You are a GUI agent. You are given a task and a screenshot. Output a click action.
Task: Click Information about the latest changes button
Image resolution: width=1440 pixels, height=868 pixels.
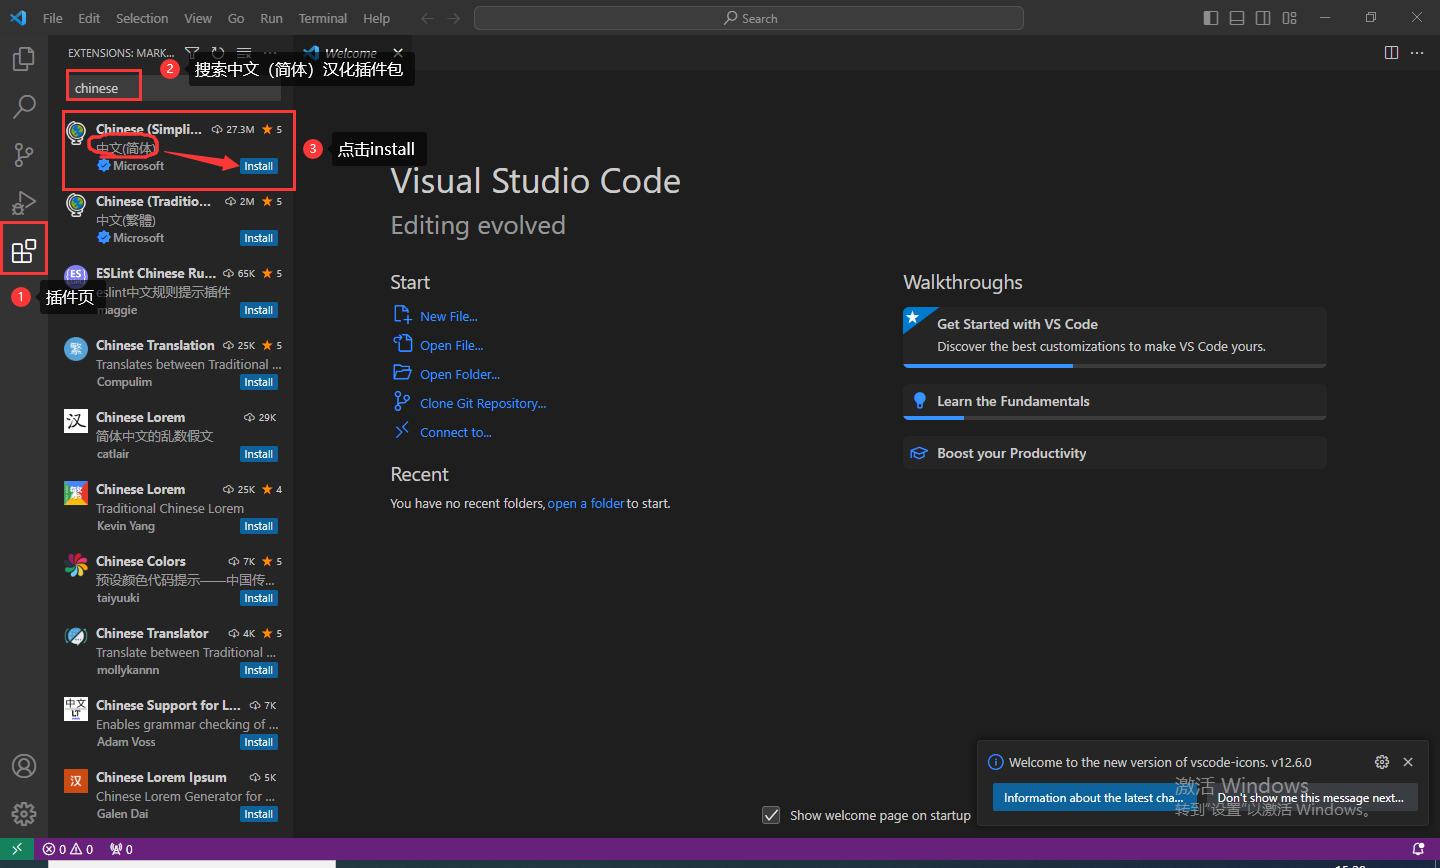[1093, 797]
